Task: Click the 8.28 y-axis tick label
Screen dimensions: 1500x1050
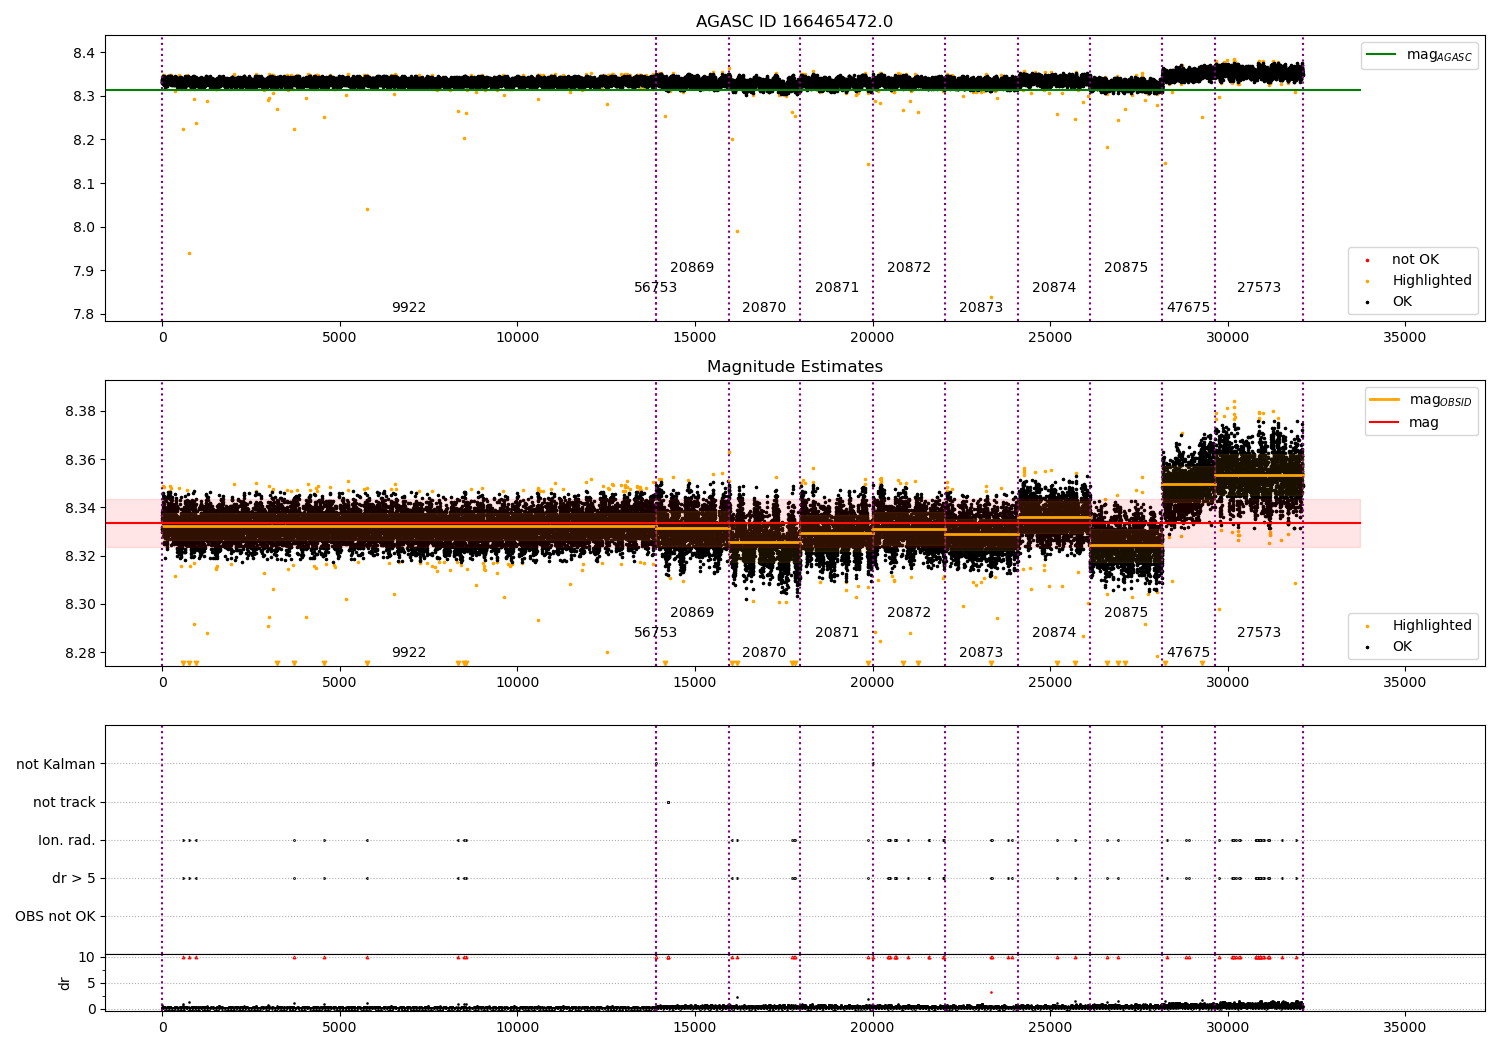Action: (x=80, y=654)
